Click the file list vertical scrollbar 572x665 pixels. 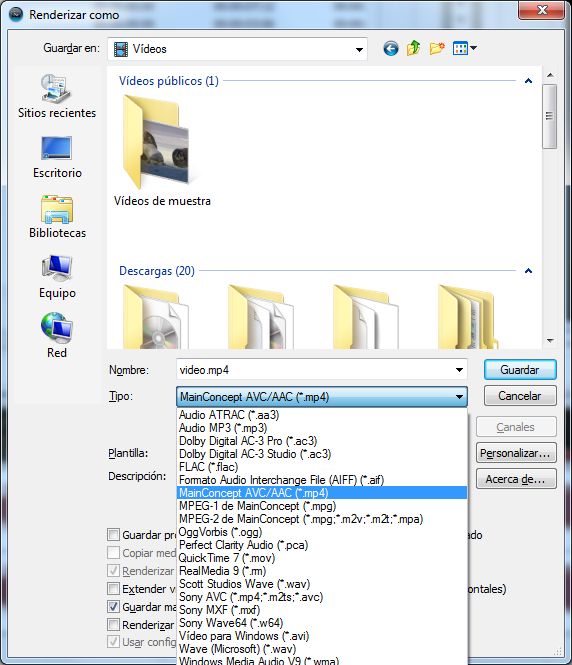pos(550,208)
